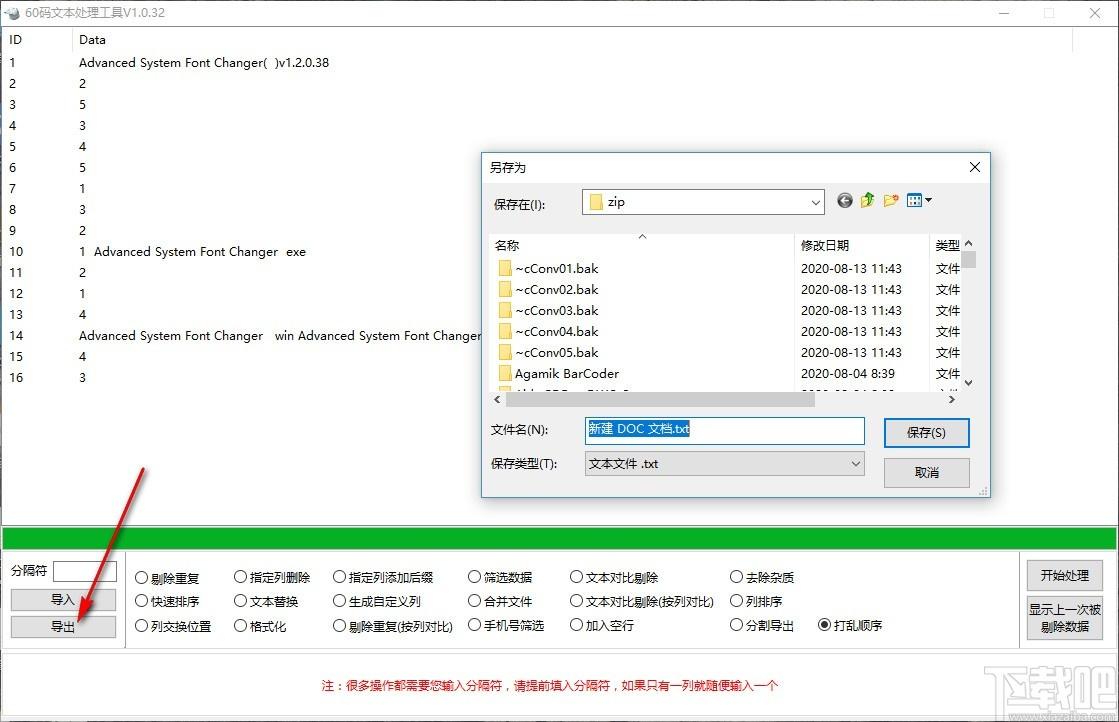Open the View menu icon in Save As dialog

(915, 200)
